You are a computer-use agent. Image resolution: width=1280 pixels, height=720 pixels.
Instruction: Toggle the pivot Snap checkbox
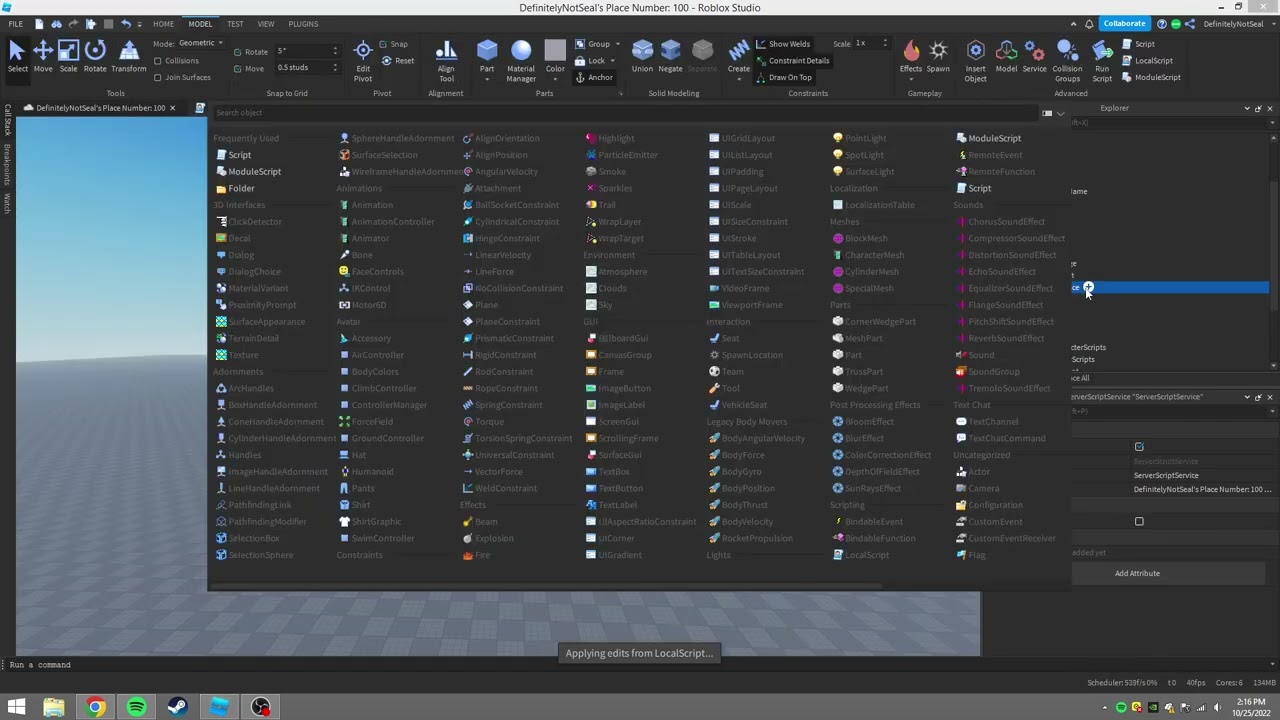[385, 44]
